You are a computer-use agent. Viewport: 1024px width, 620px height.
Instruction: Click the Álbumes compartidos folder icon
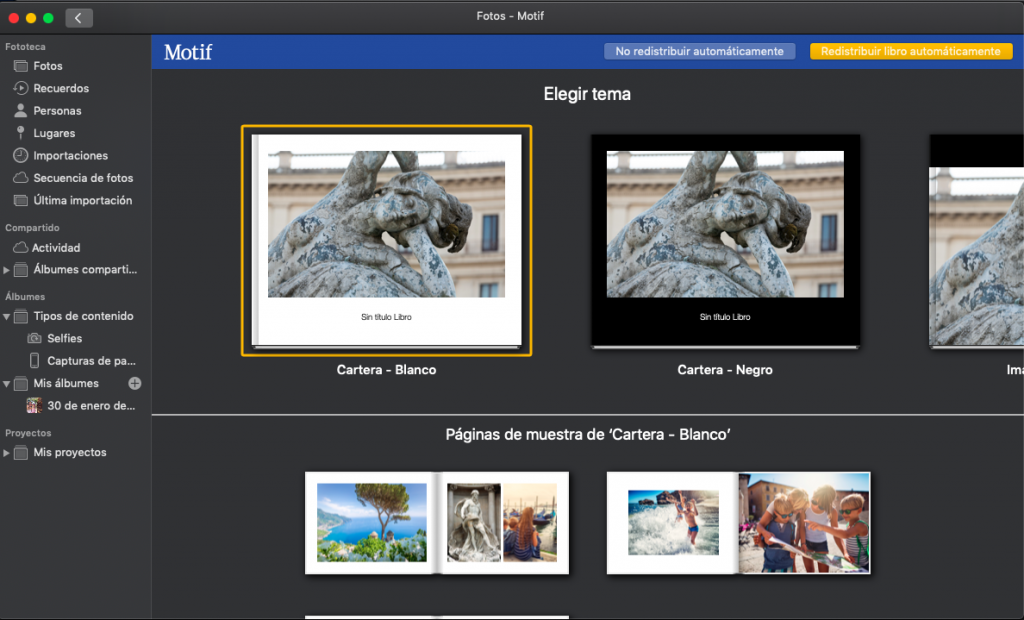(x=21, y=270)
